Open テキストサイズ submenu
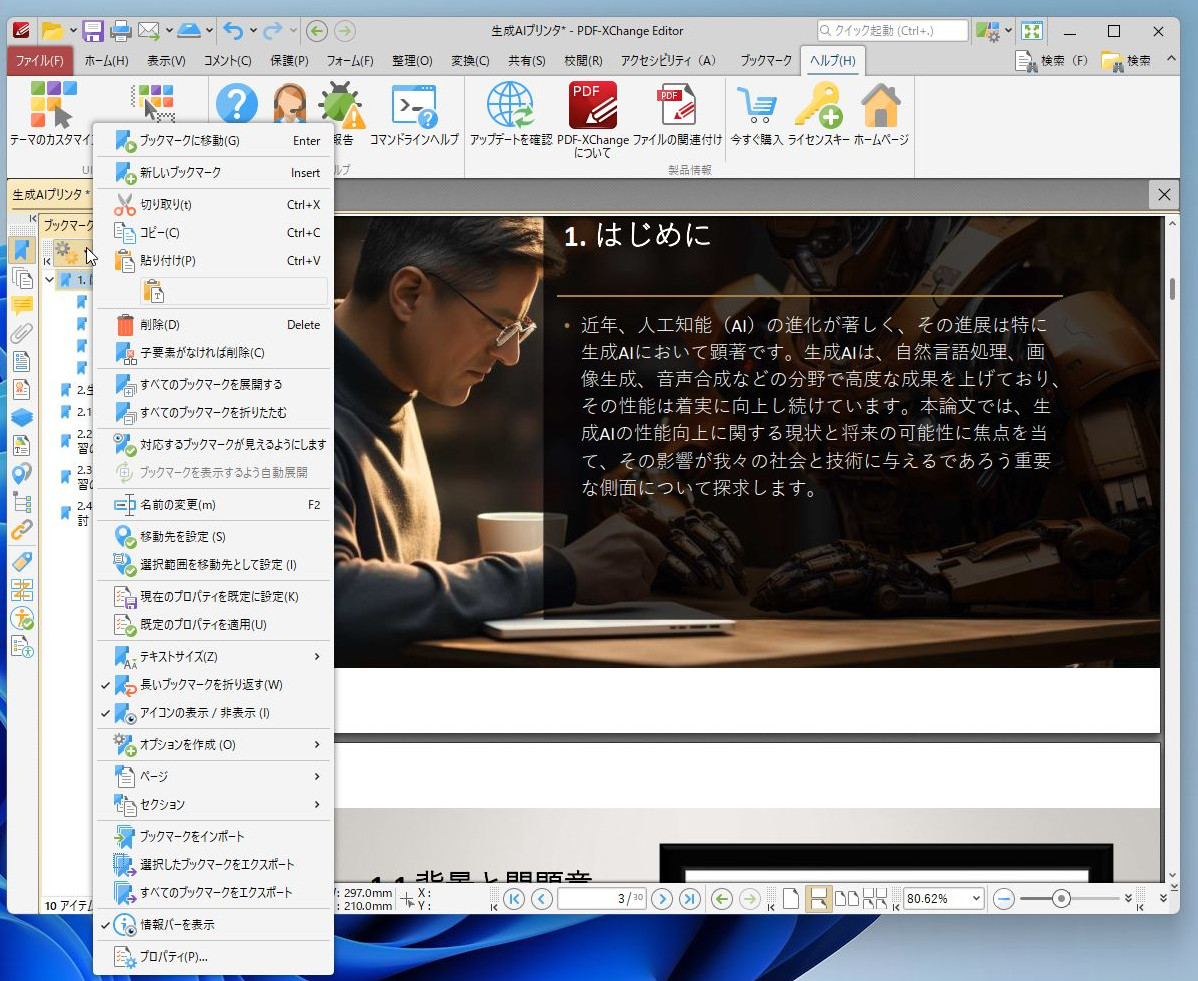The height and width of the screenshot is (981, 1198). 214,656
